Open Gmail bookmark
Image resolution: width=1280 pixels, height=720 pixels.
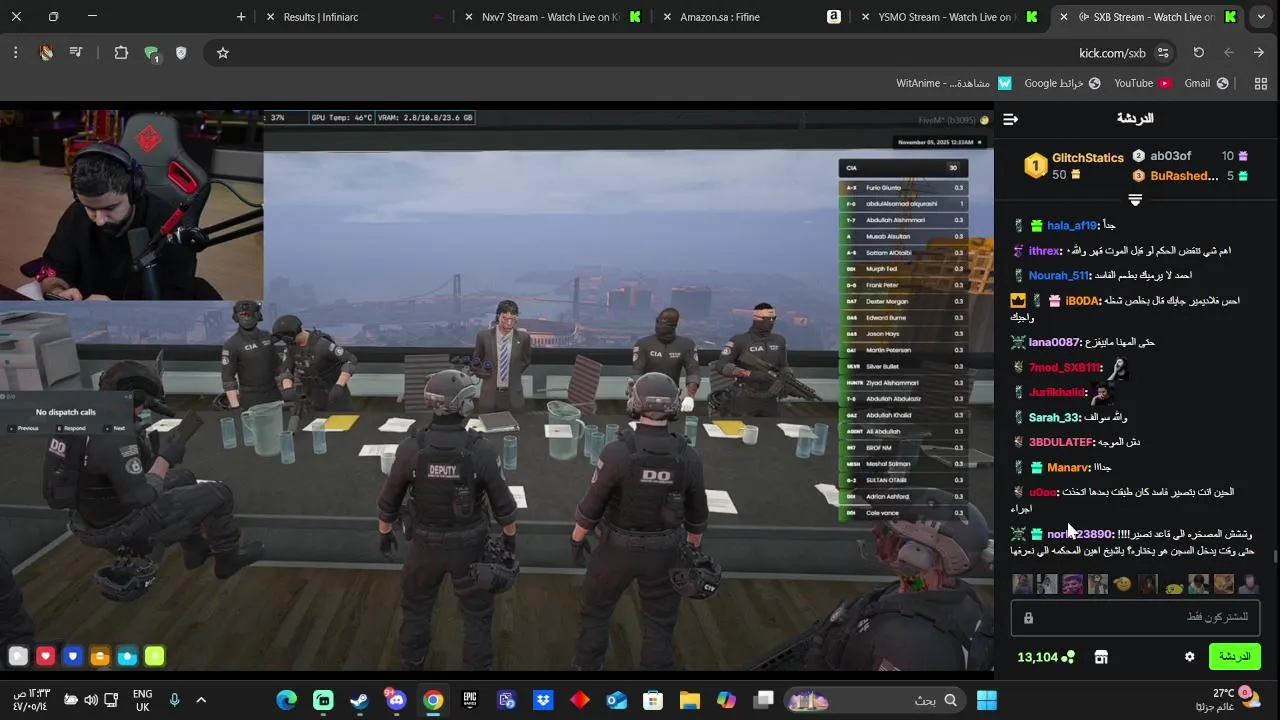[x=1206, y=83]
